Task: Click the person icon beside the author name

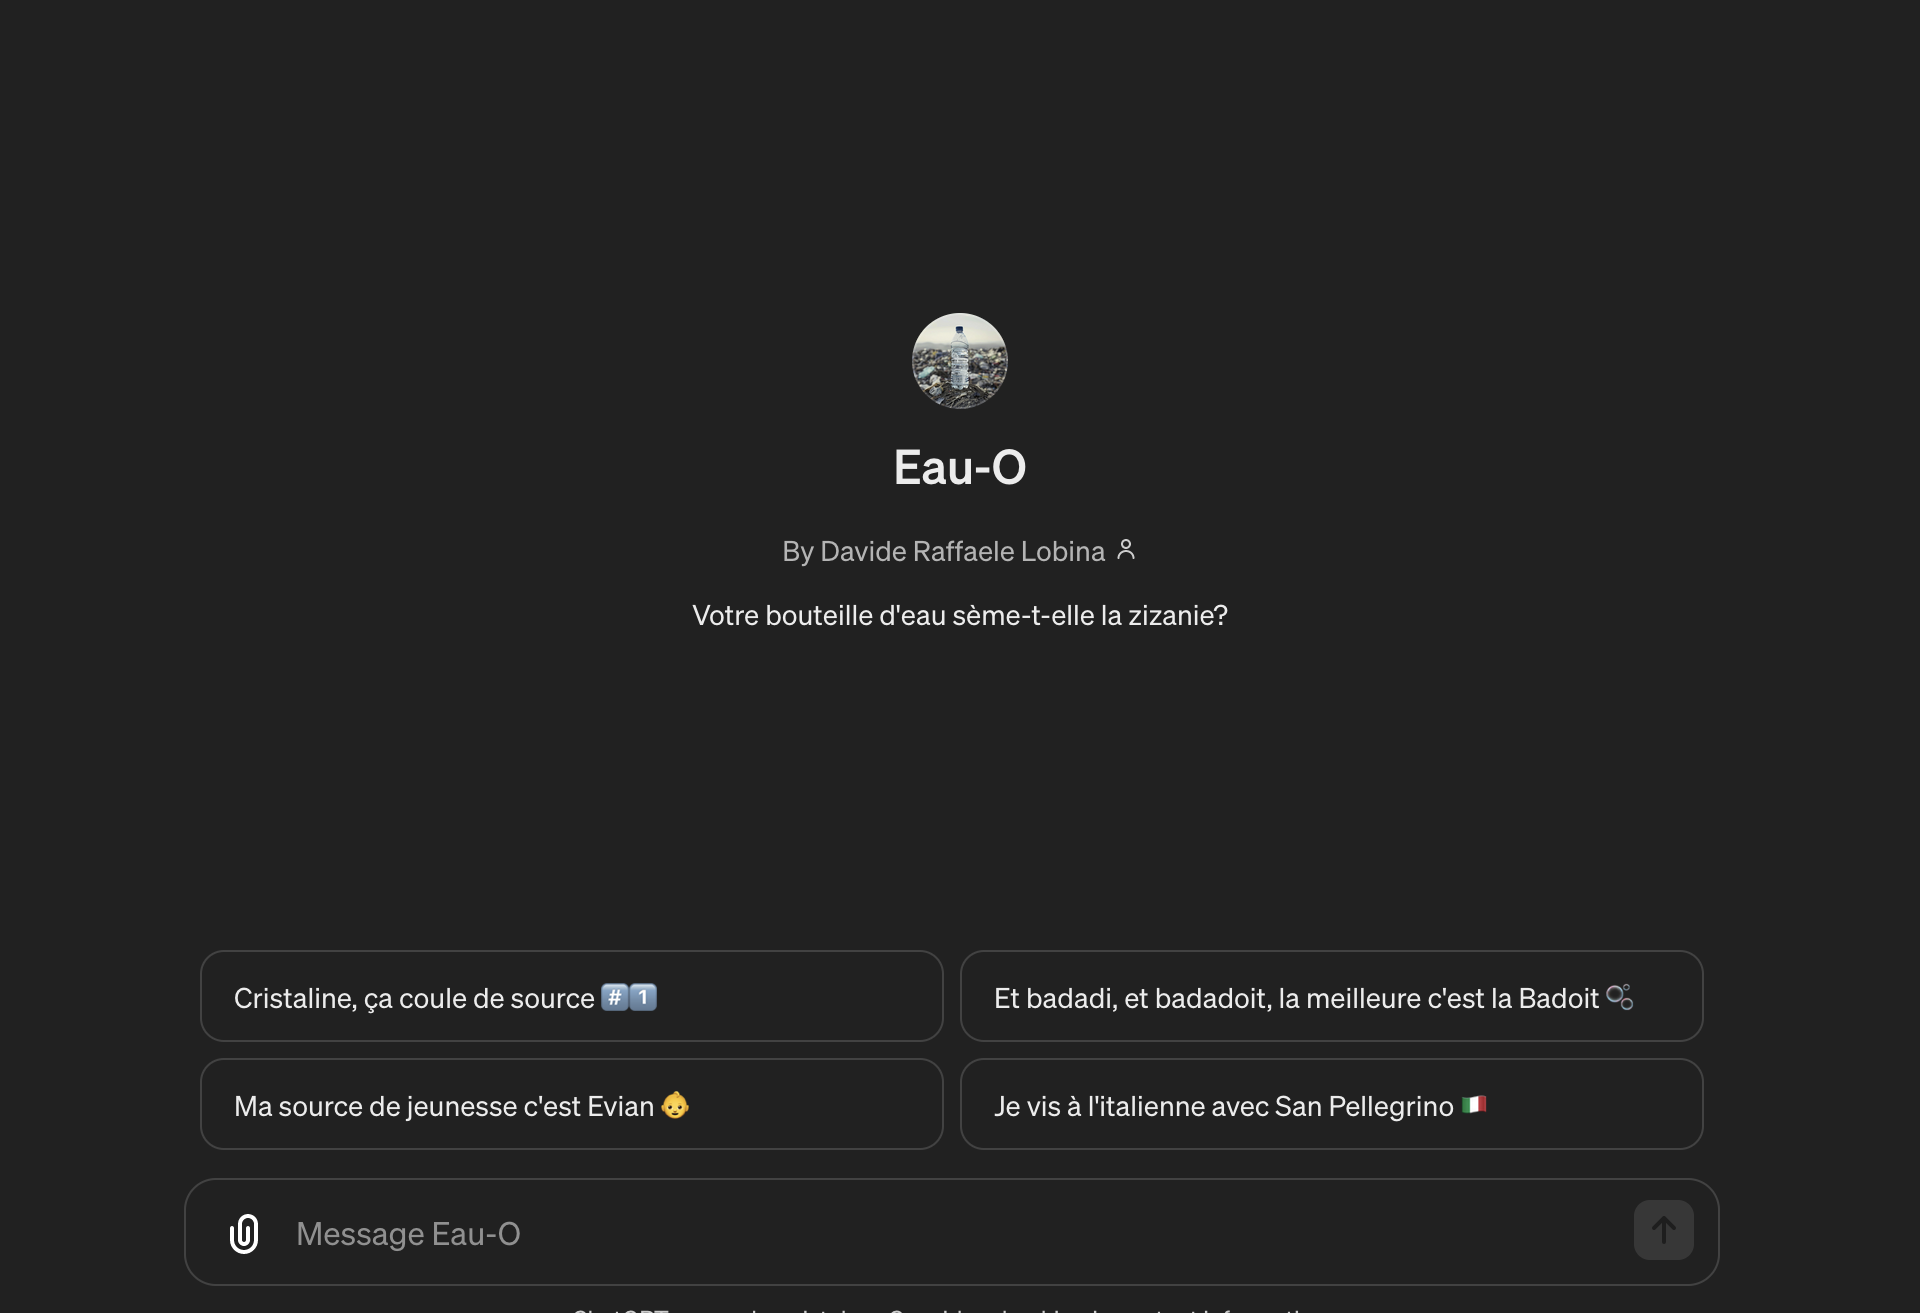Action: (1126, 549)
